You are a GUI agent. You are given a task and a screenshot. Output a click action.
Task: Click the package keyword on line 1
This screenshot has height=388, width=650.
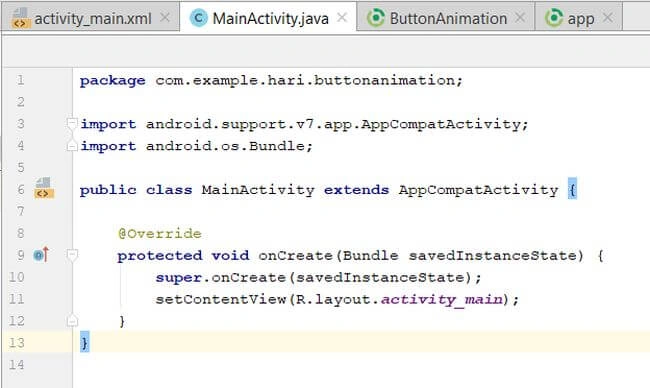(x=112, y=80)
